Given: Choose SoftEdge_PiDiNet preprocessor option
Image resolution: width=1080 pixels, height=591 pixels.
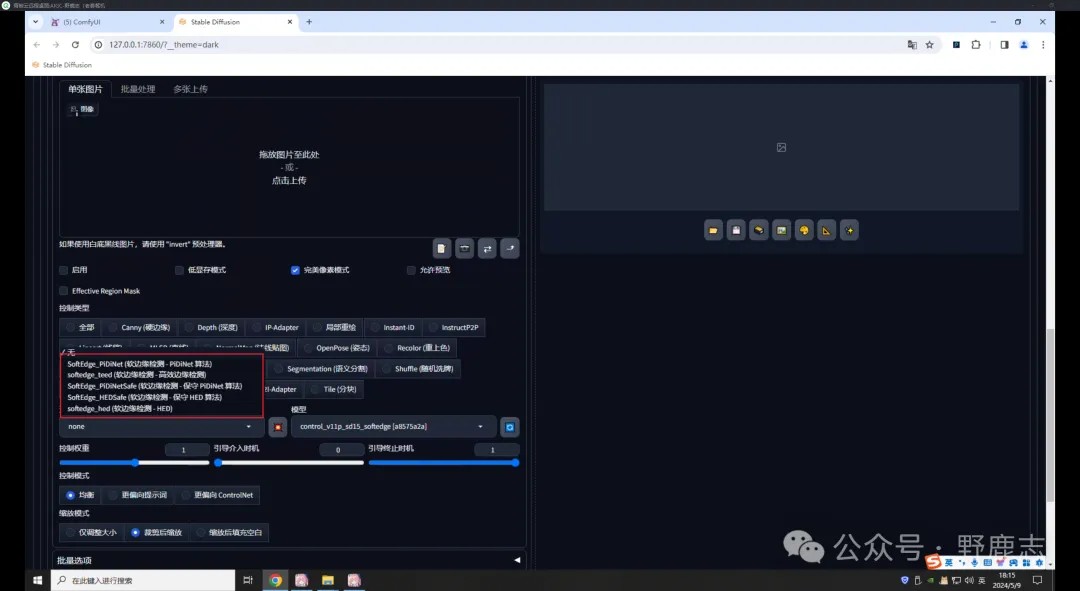Looking at the screenshot, I should [140, 364].
